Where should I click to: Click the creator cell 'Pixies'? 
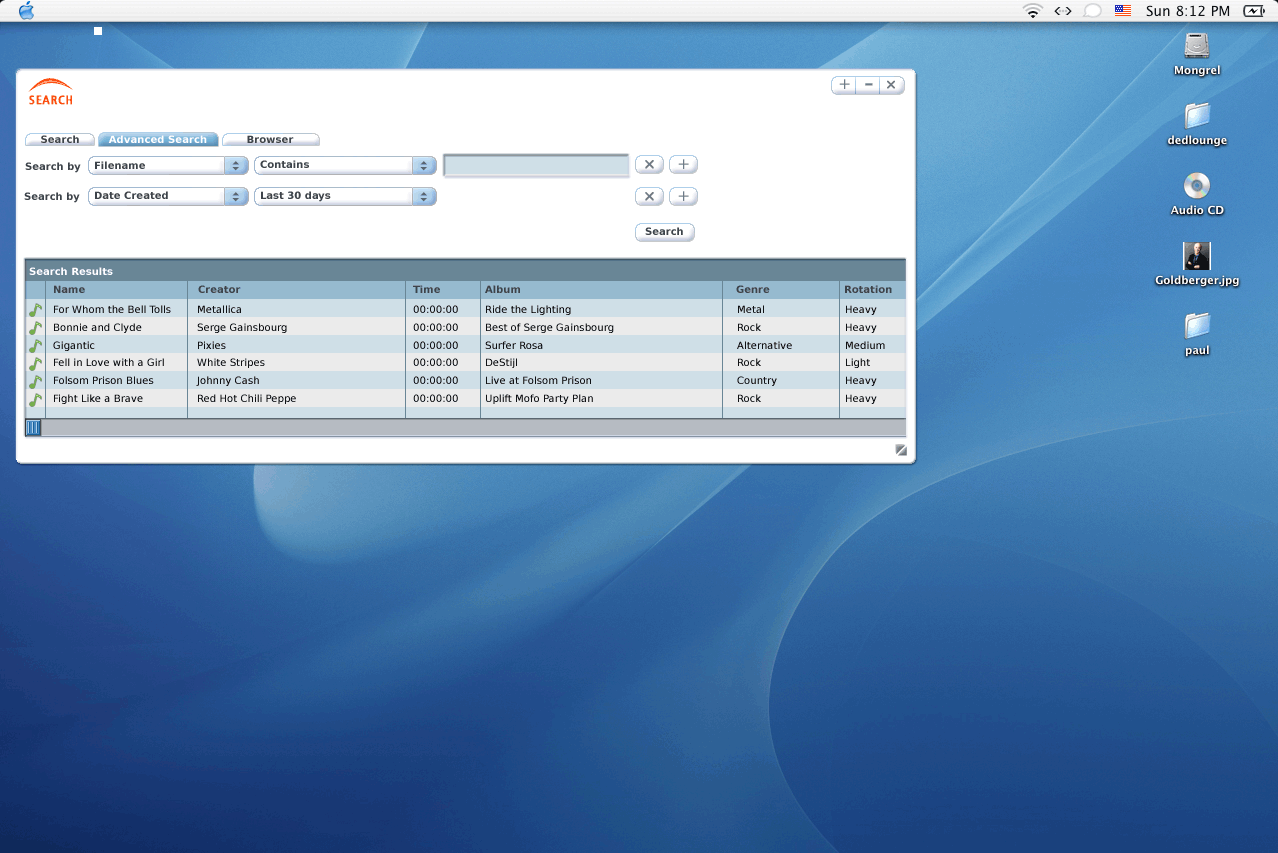click(211, 346)
